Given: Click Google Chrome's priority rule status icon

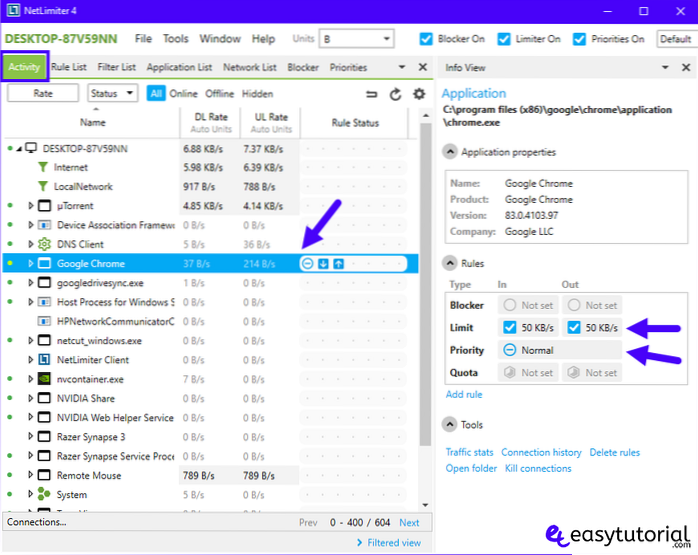Looking at the screenshot, I should [308, 264].
